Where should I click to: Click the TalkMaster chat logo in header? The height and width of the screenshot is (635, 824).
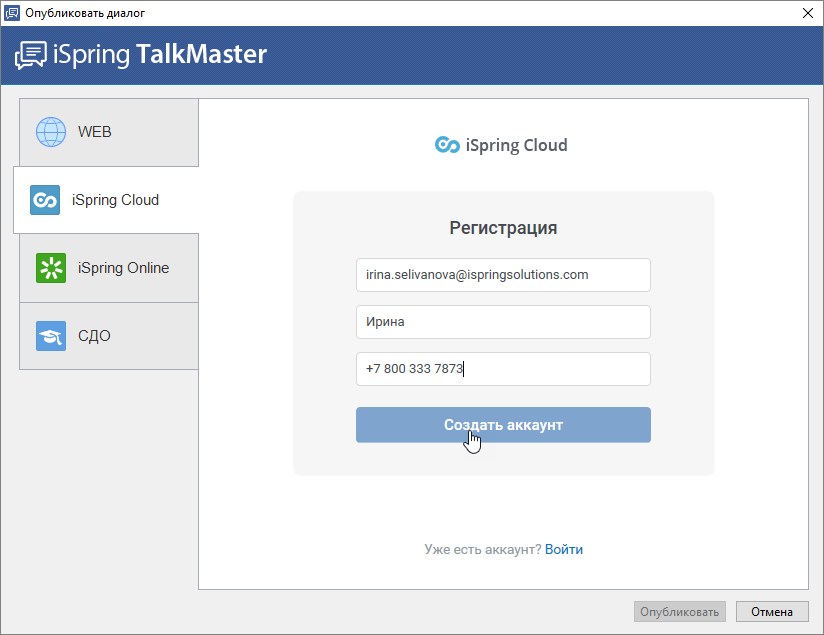[30, 55]
